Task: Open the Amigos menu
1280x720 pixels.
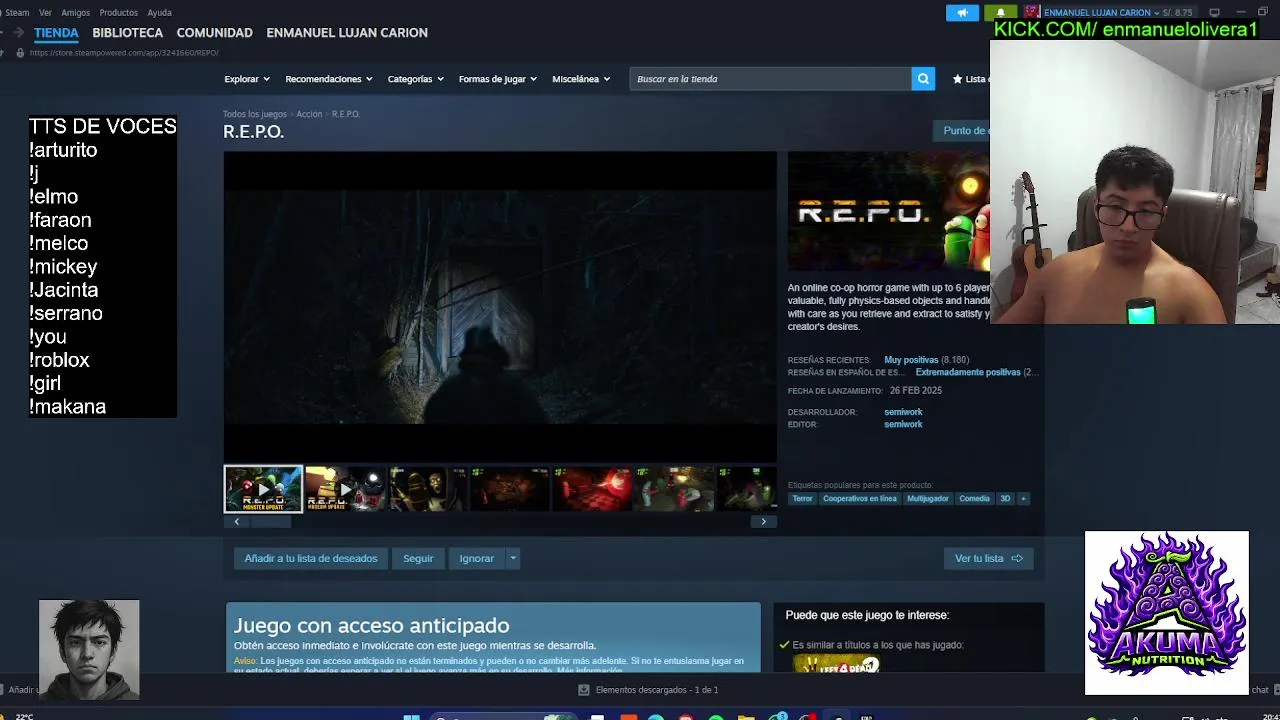Action: 75,13
